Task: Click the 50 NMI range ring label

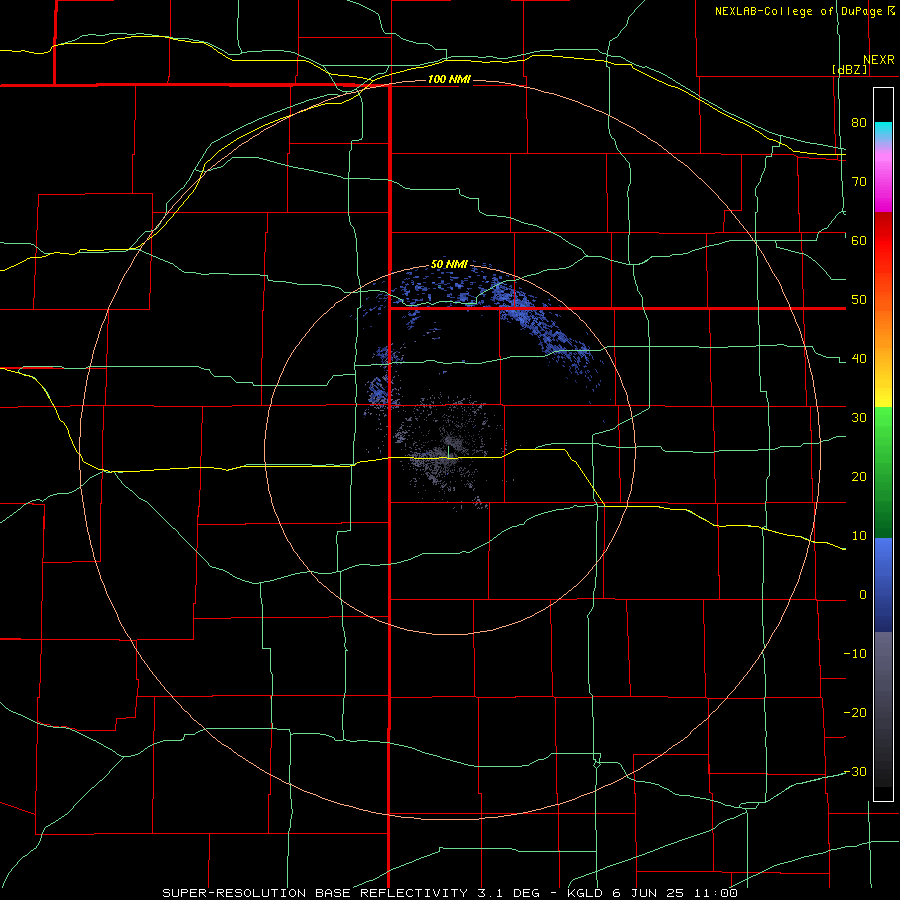Action: point(449,265)
